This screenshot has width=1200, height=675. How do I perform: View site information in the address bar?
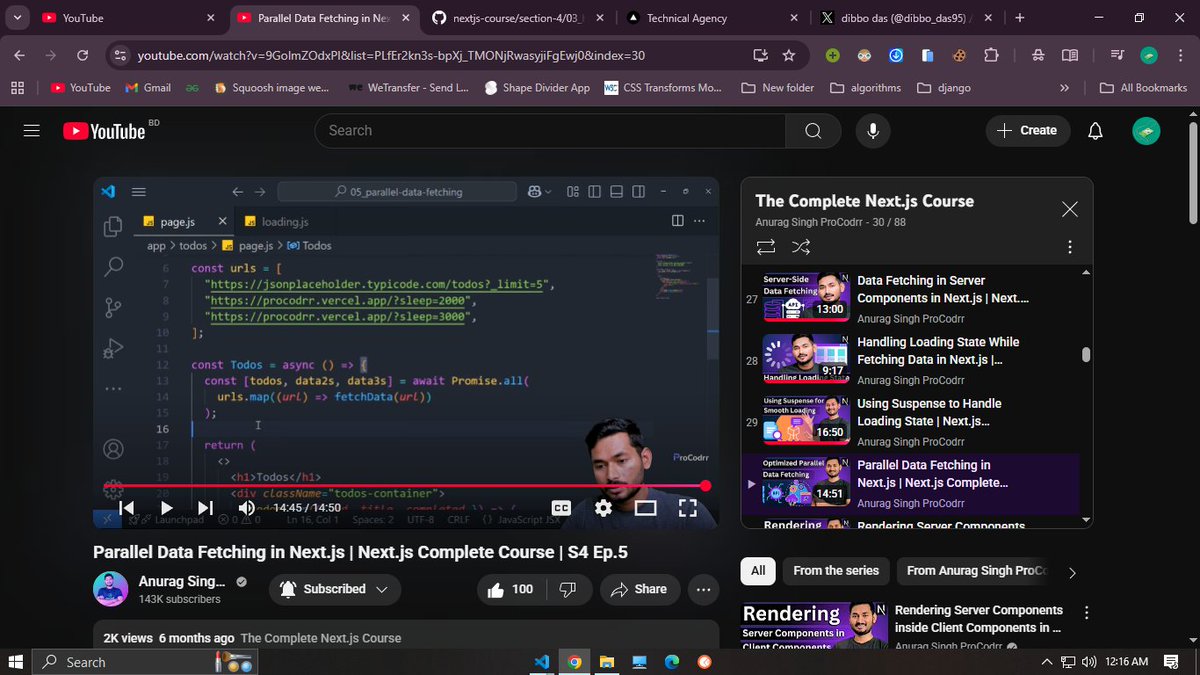(x=119, y=56)
